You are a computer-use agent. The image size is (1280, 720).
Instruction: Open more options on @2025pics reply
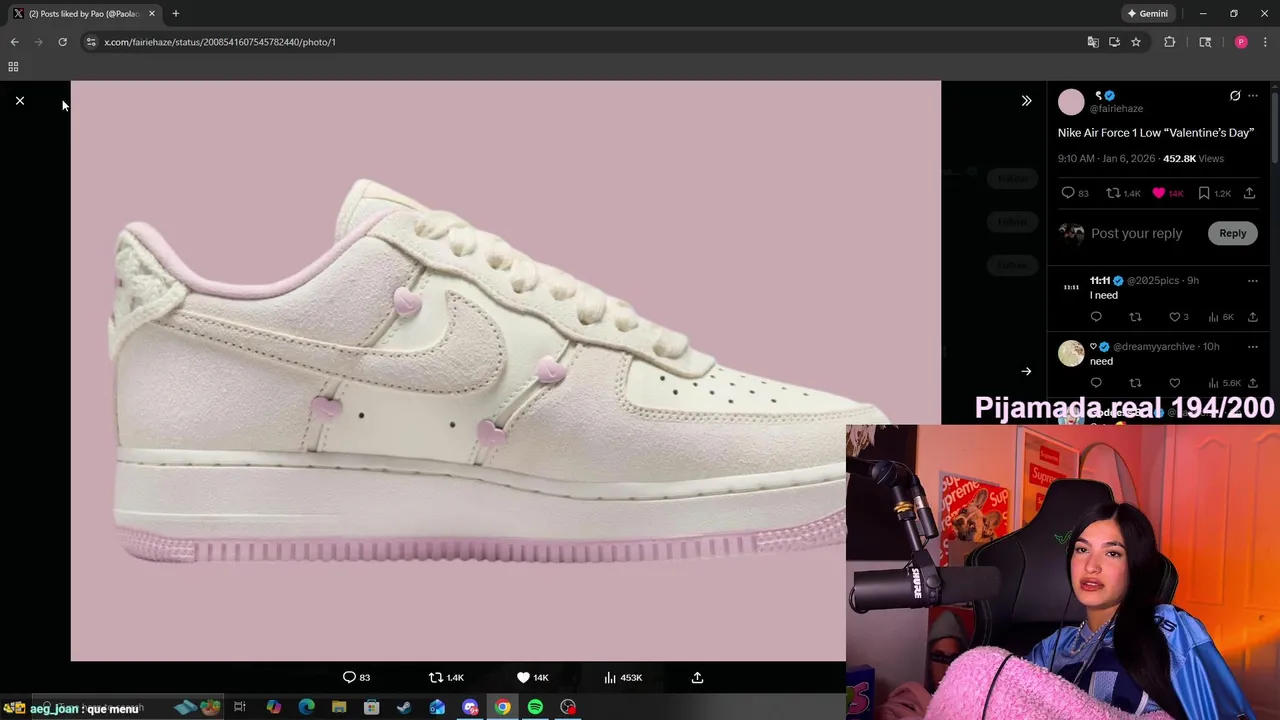[x=1253, y=281]
